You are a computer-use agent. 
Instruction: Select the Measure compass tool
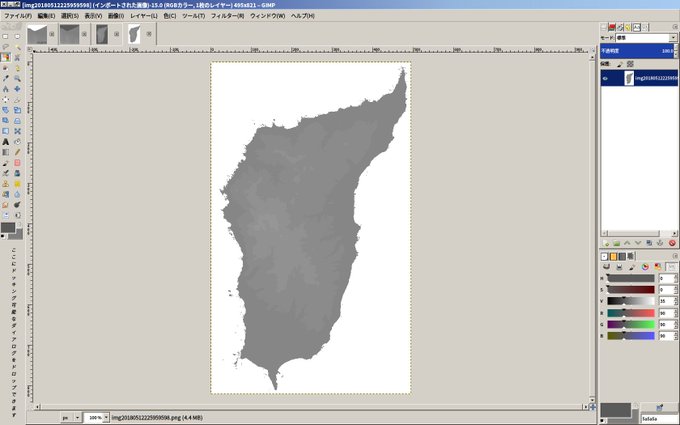point(6,89)
